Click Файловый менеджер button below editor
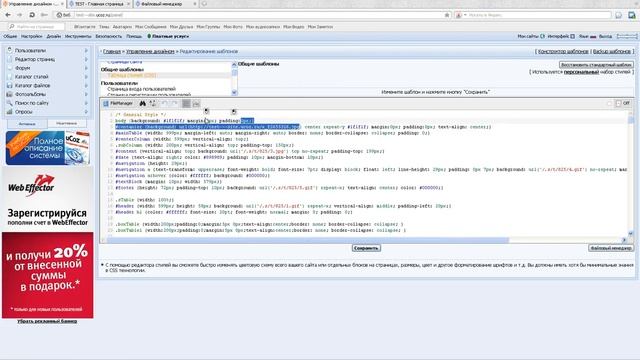The width and height of the screenshot is (640, 360). [611, 248]
